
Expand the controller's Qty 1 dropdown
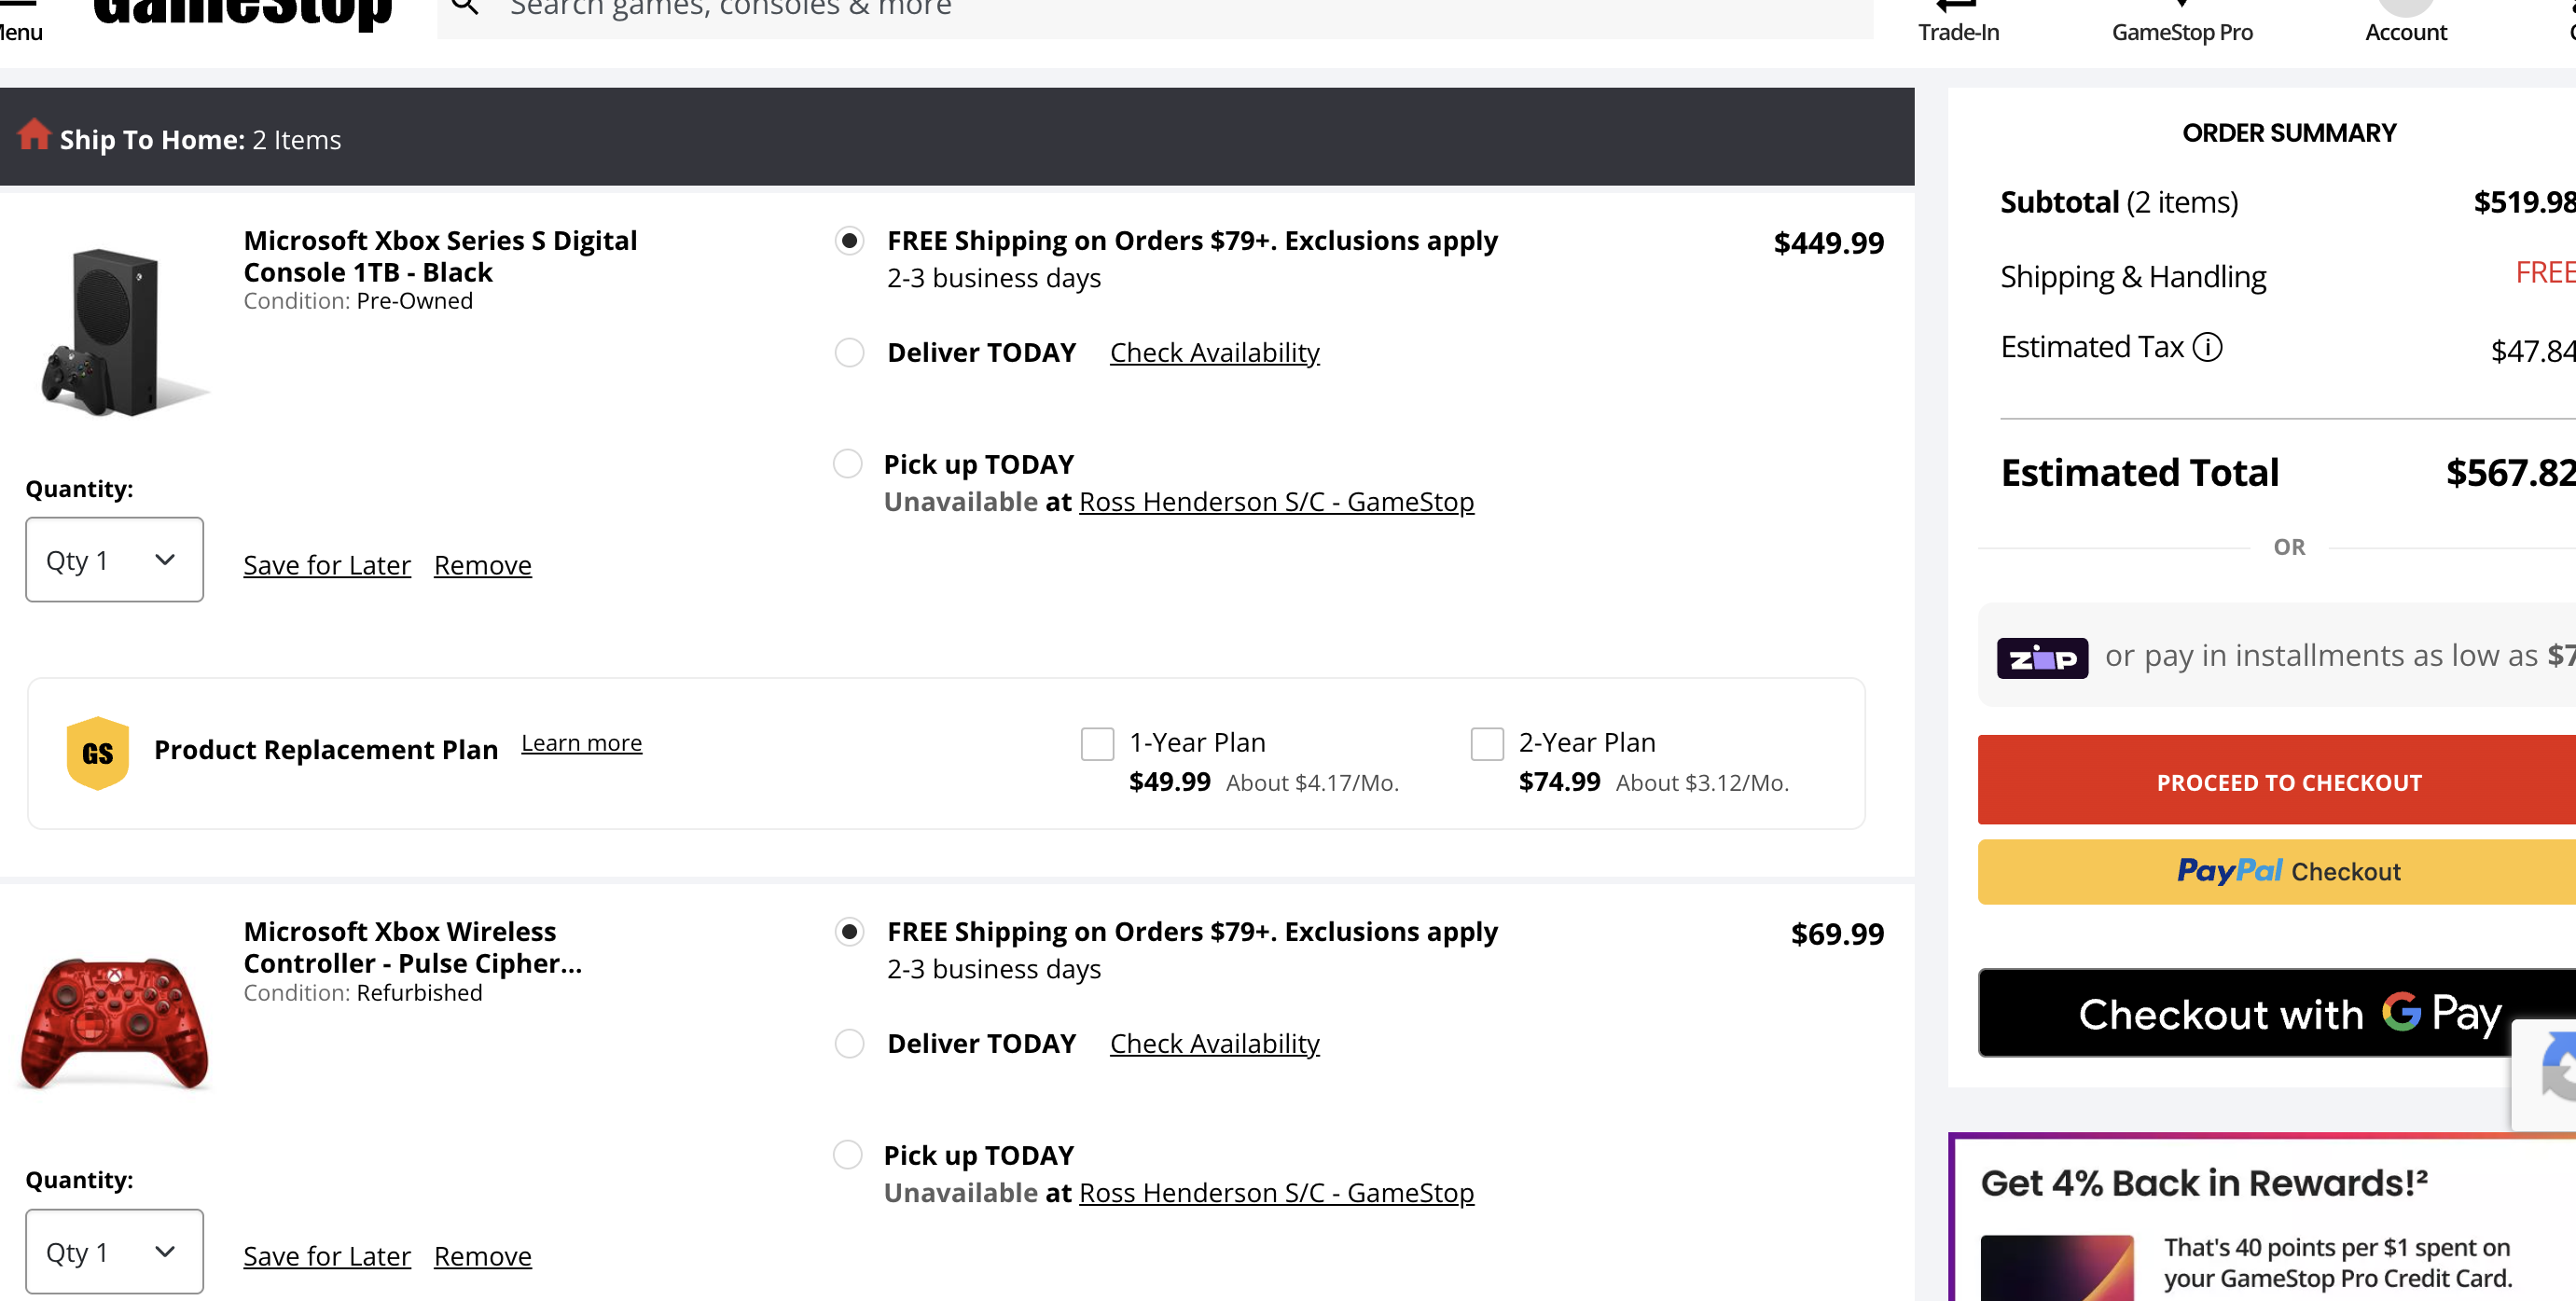pyautogui.click(x=114, y=1252)
